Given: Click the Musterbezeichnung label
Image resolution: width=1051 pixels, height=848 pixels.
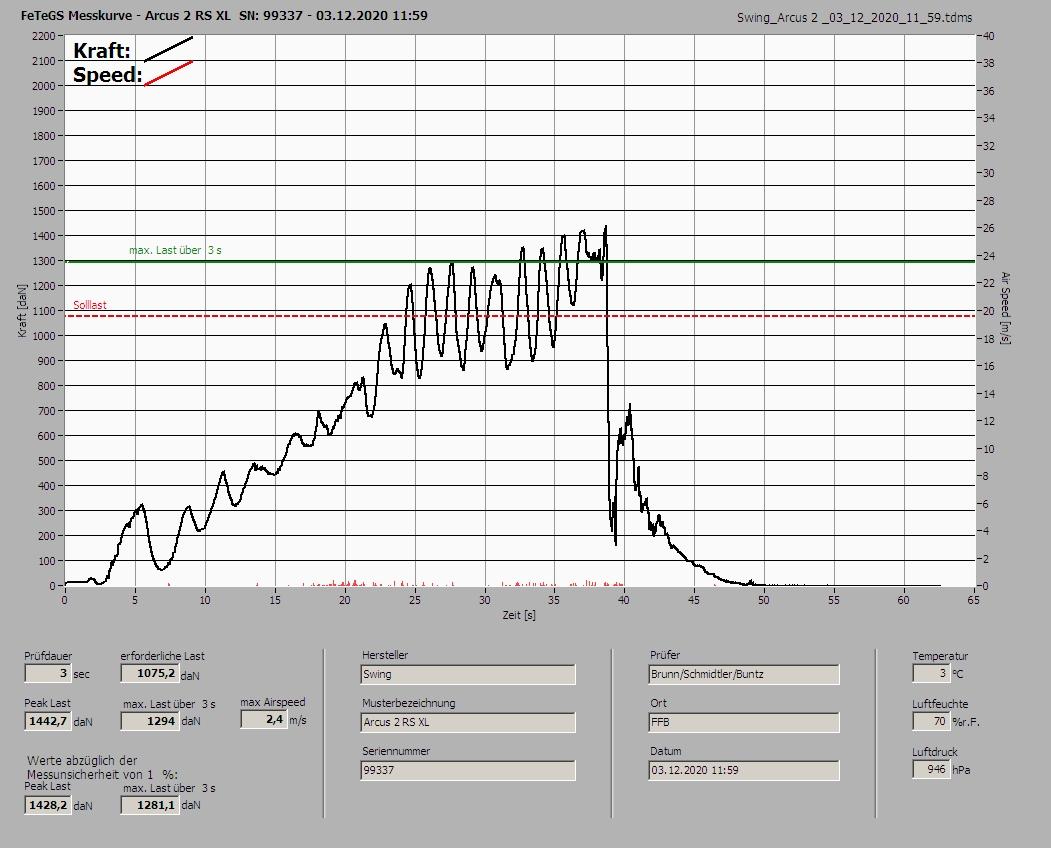Looking at the screenshot, I should (409, 703).
